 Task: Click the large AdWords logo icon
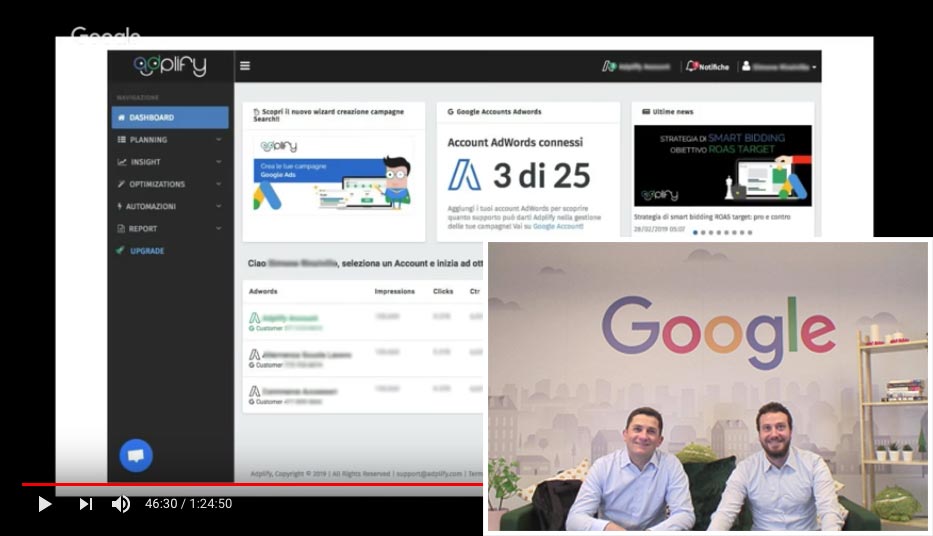[x=464, y=175]
